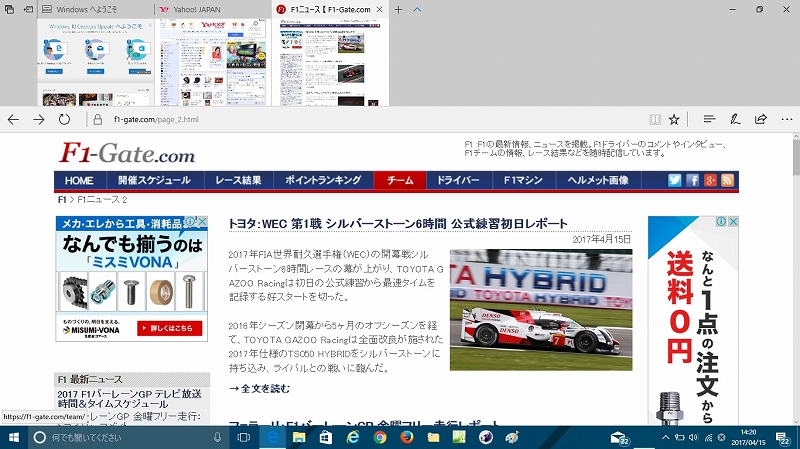Add page to favorites with star icon
The width and height of the screenshot is (800, 449).
click(674, 119)
